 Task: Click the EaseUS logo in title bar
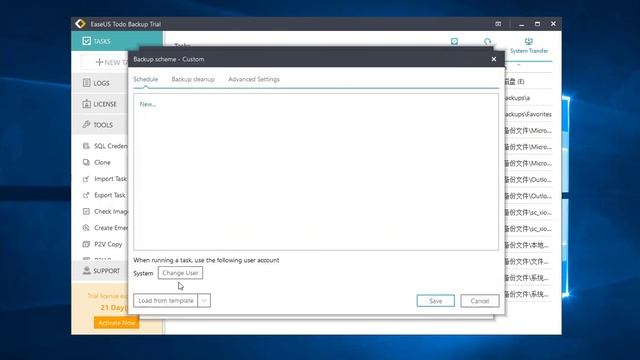pyautogui.click(x=80, y=24)
